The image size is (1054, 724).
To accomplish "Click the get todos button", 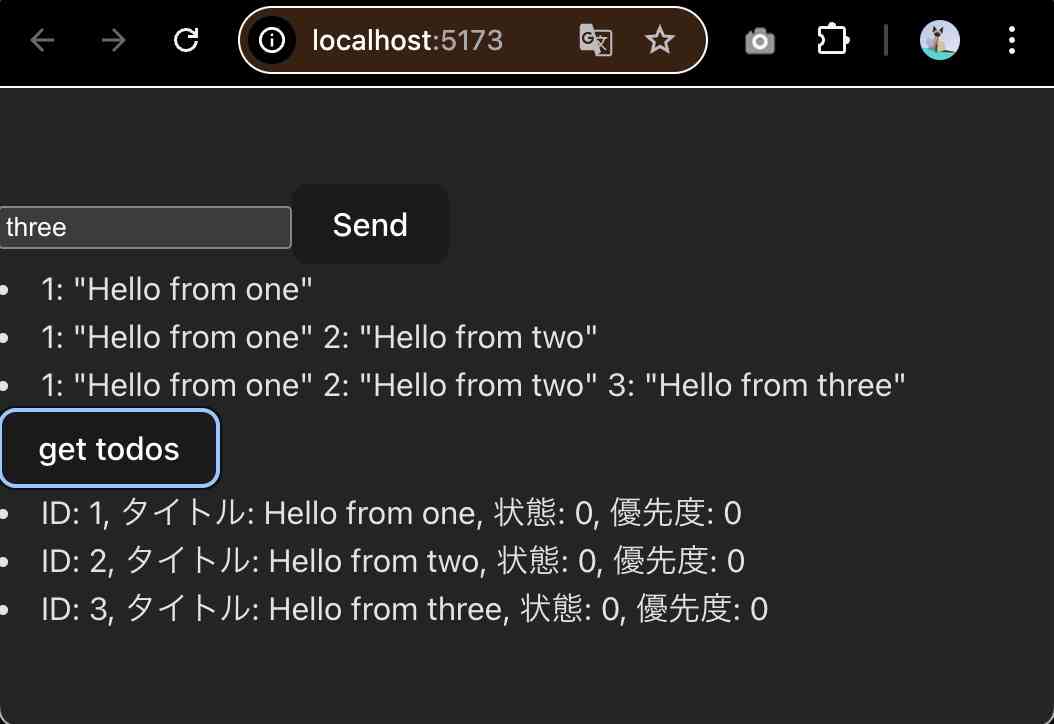I will click(x=109, y=449).
